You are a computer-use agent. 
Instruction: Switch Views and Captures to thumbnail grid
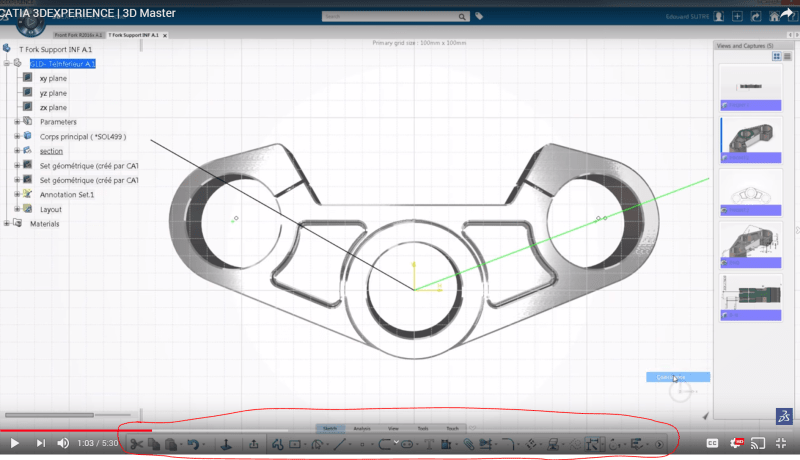775,57
